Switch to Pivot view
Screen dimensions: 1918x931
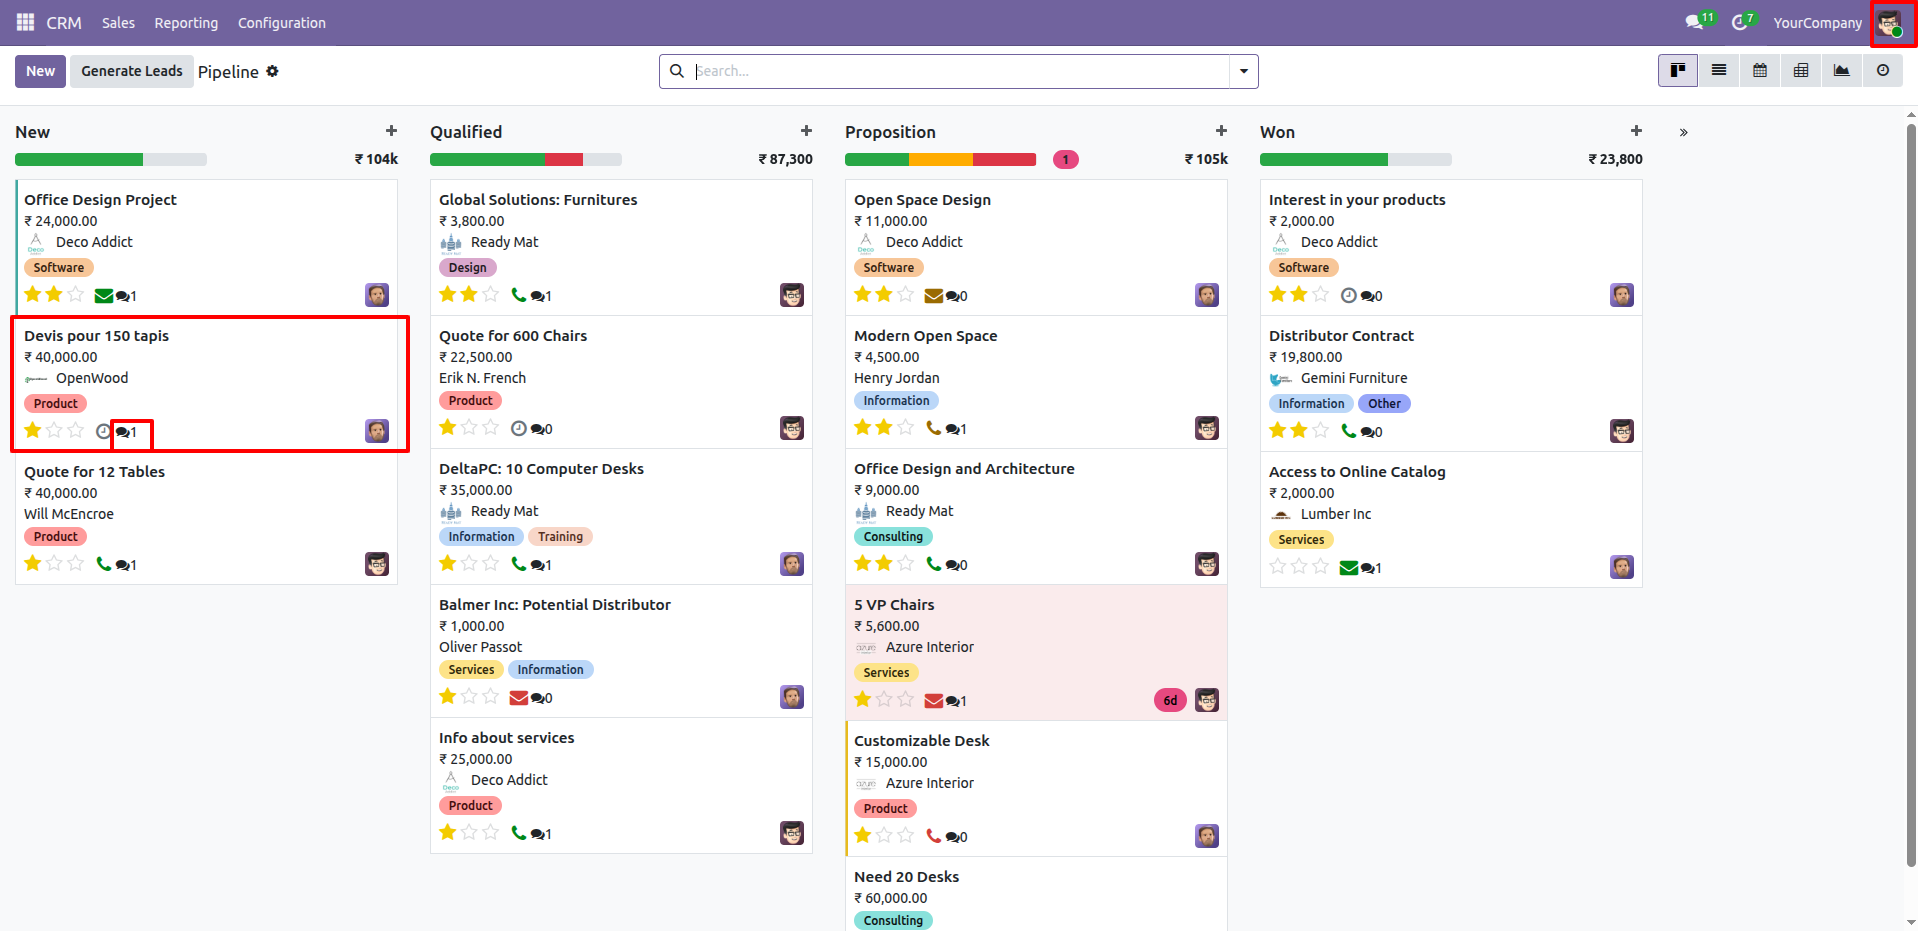point(1801,71)
